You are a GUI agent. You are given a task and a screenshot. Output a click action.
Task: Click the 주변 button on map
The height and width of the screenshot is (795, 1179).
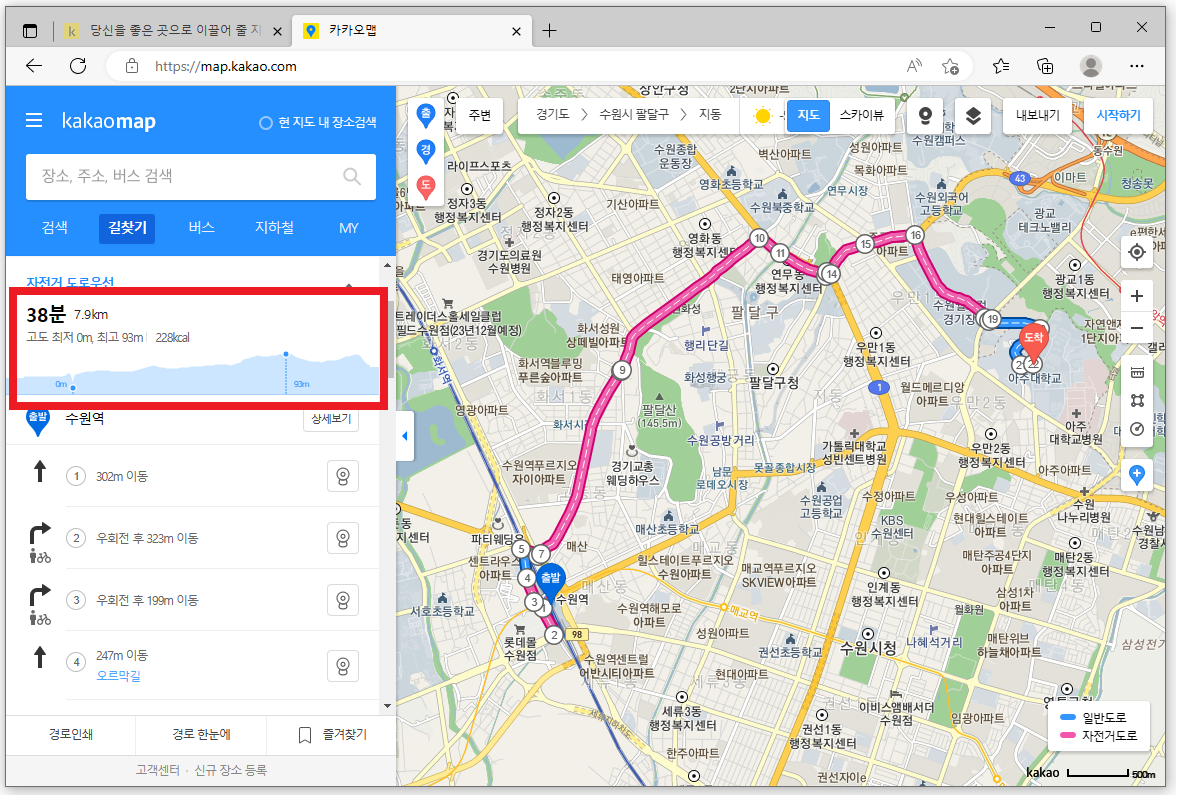[480, 115]
